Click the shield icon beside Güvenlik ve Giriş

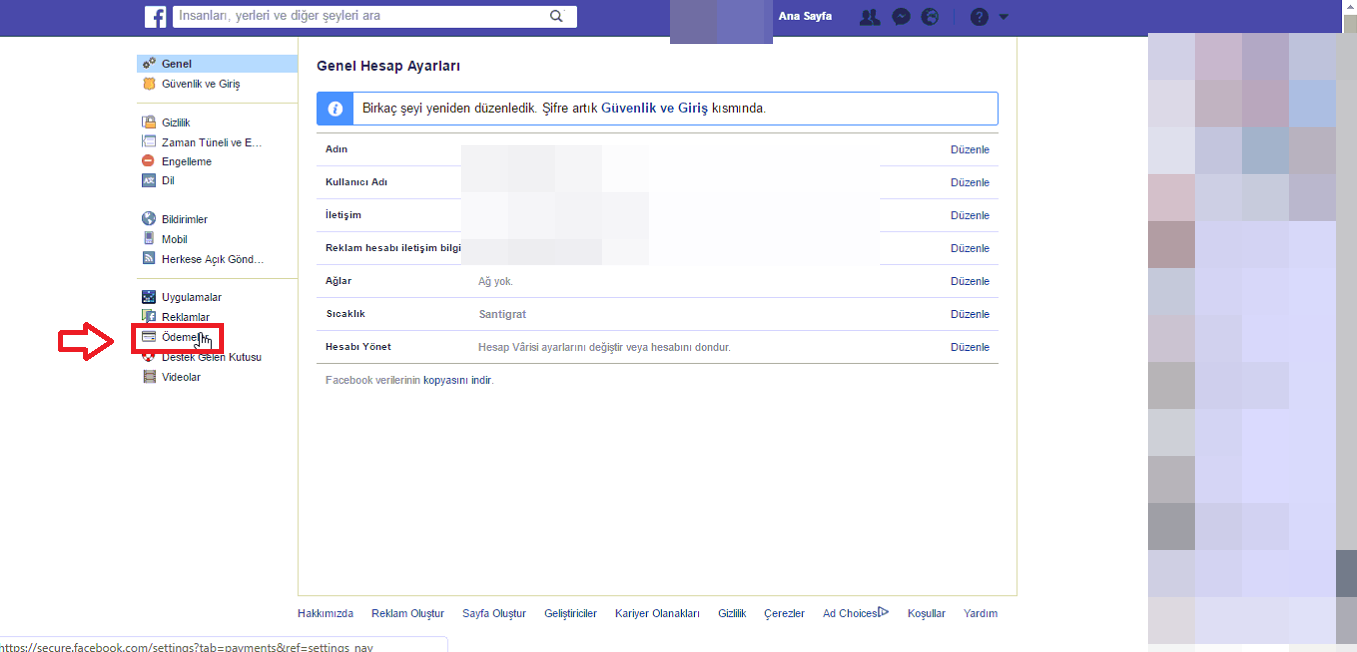(149, 84)
